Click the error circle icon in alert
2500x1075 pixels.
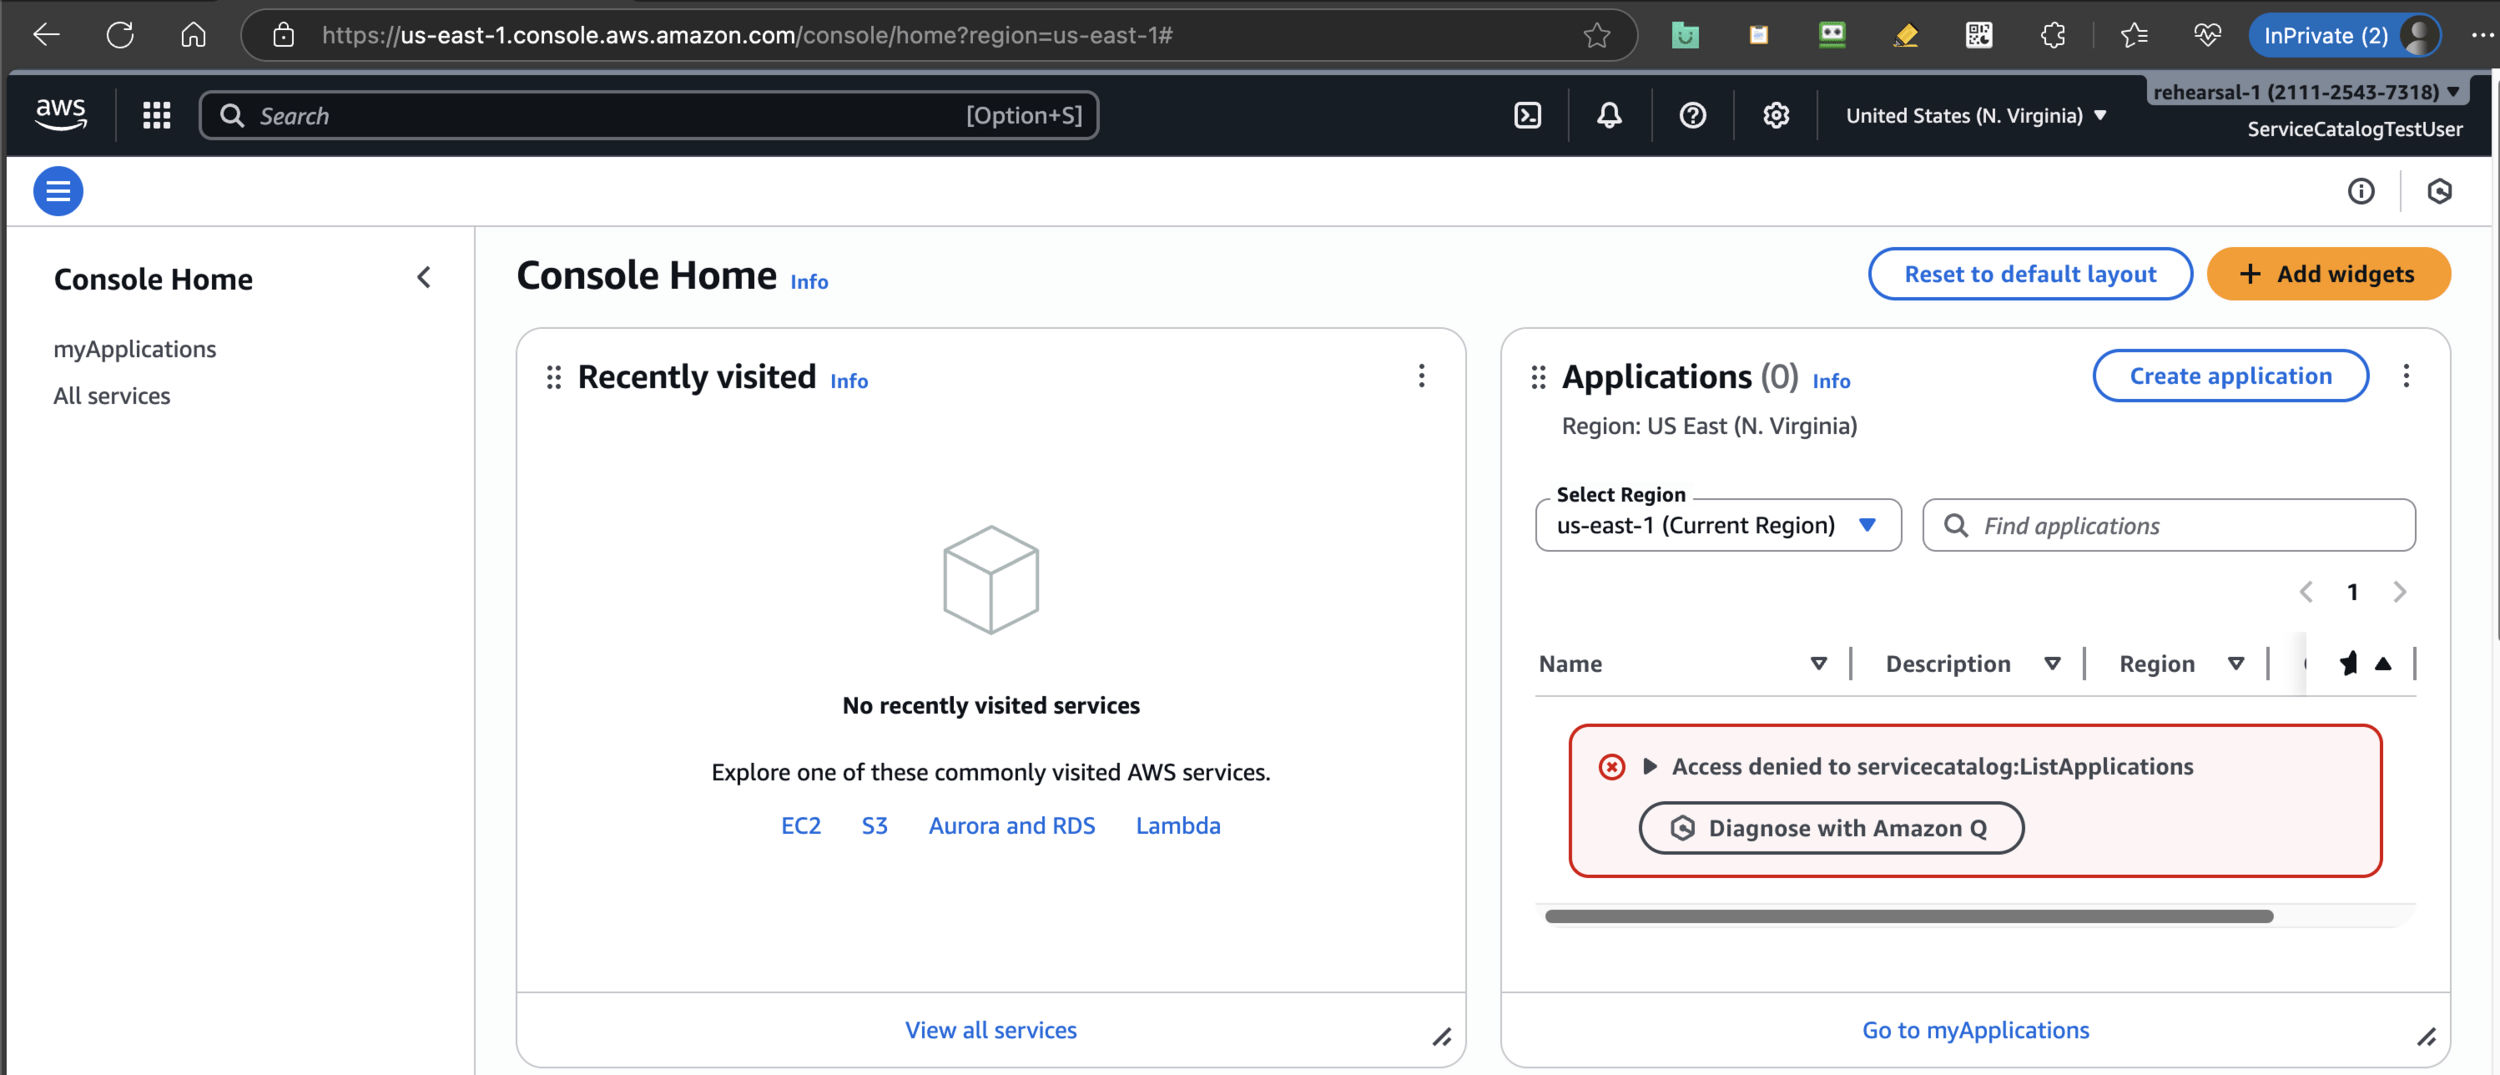[x=1611, y=767]
